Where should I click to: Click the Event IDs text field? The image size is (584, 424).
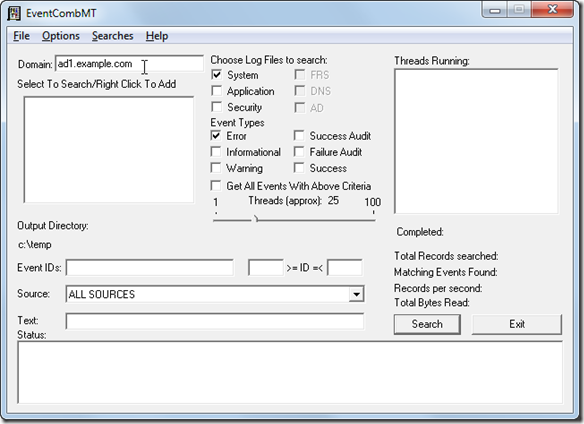click(x=150, y=268)
